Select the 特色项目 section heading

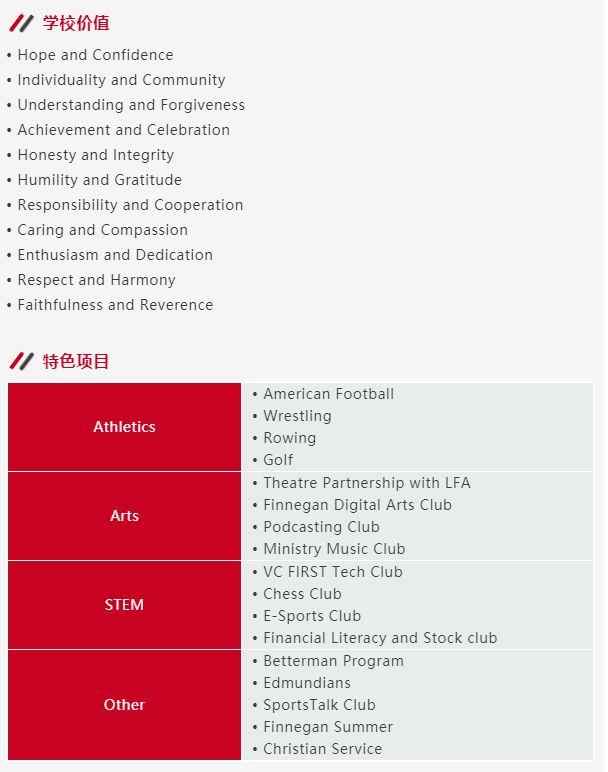(76, 361)
